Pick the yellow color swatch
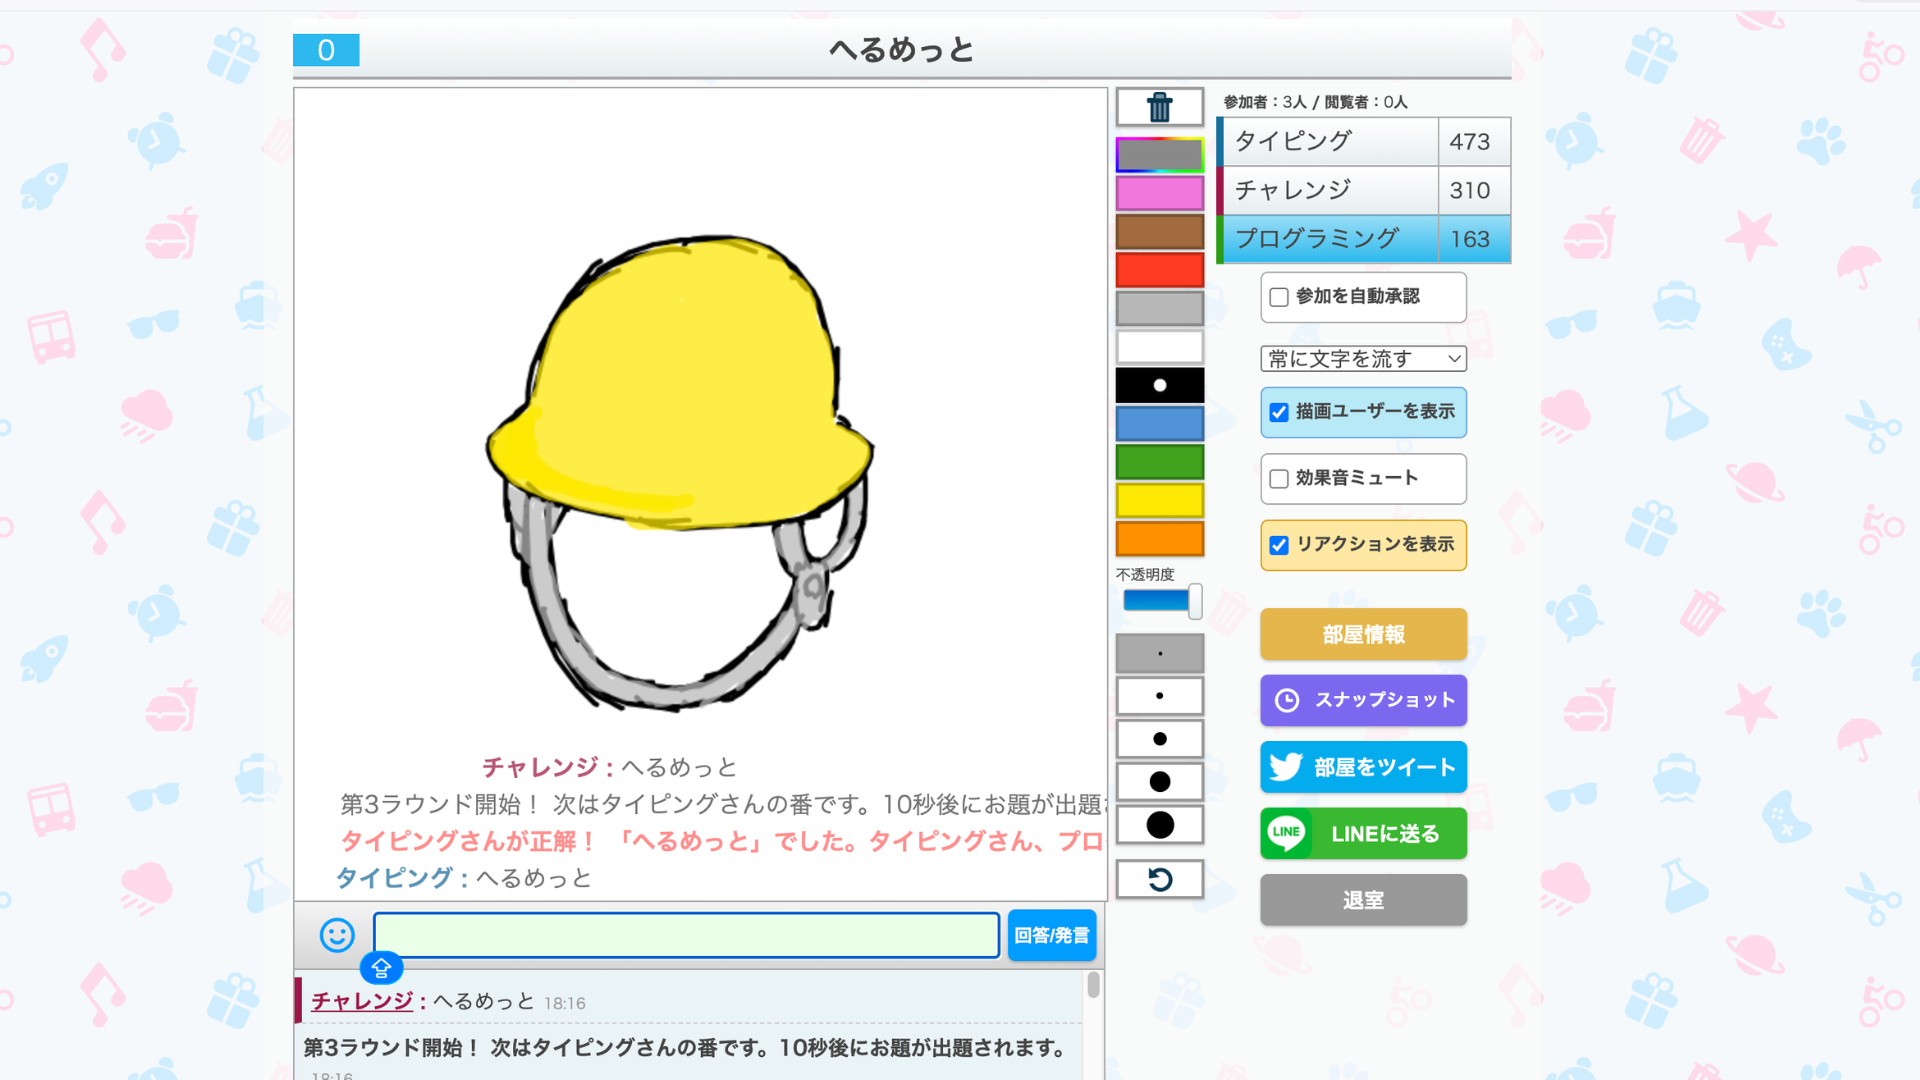Image resolution: width=1920 pixels, height=1080 pixels. click(x=1159, y=500)
